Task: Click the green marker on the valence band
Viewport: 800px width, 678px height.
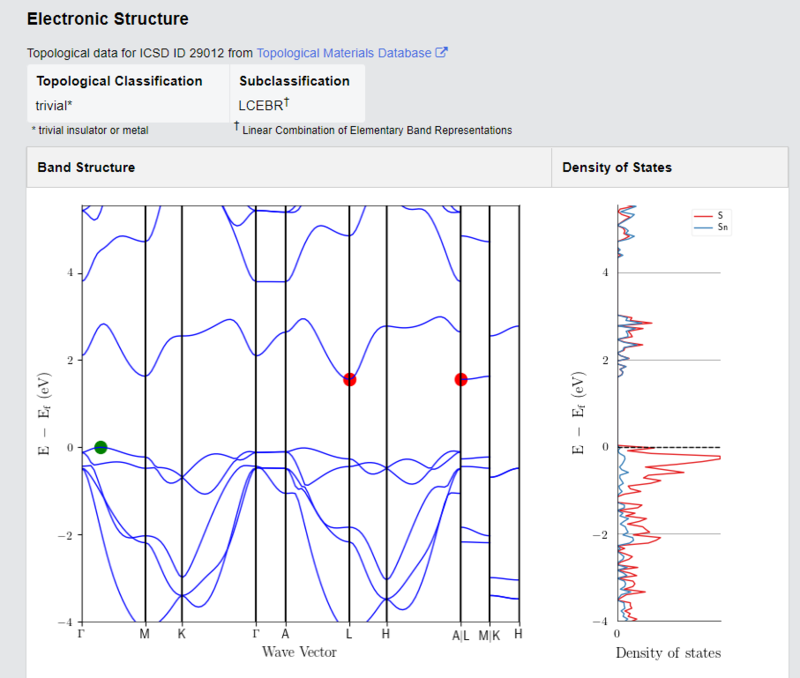Action: tap(101, 447)
